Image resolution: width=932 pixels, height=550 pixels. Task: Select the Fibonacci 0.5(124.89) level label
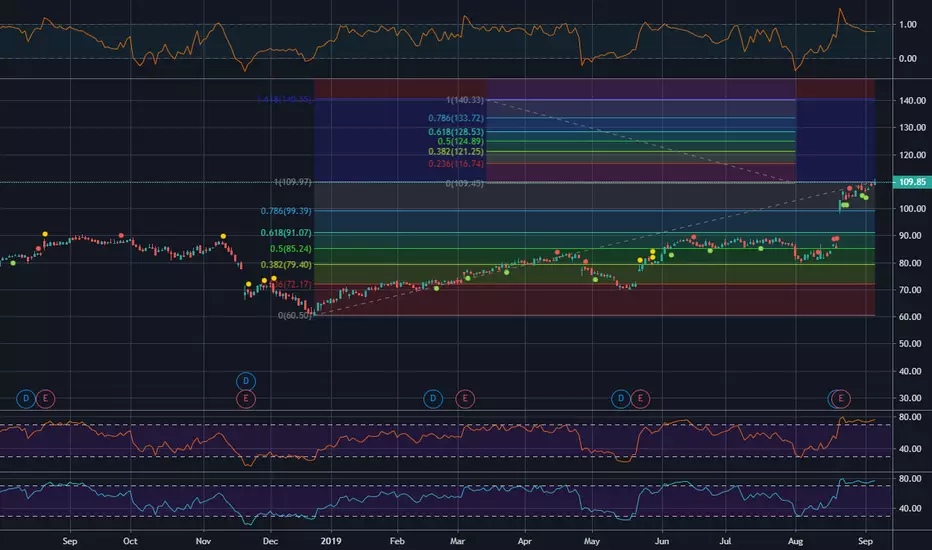(461, 142)
